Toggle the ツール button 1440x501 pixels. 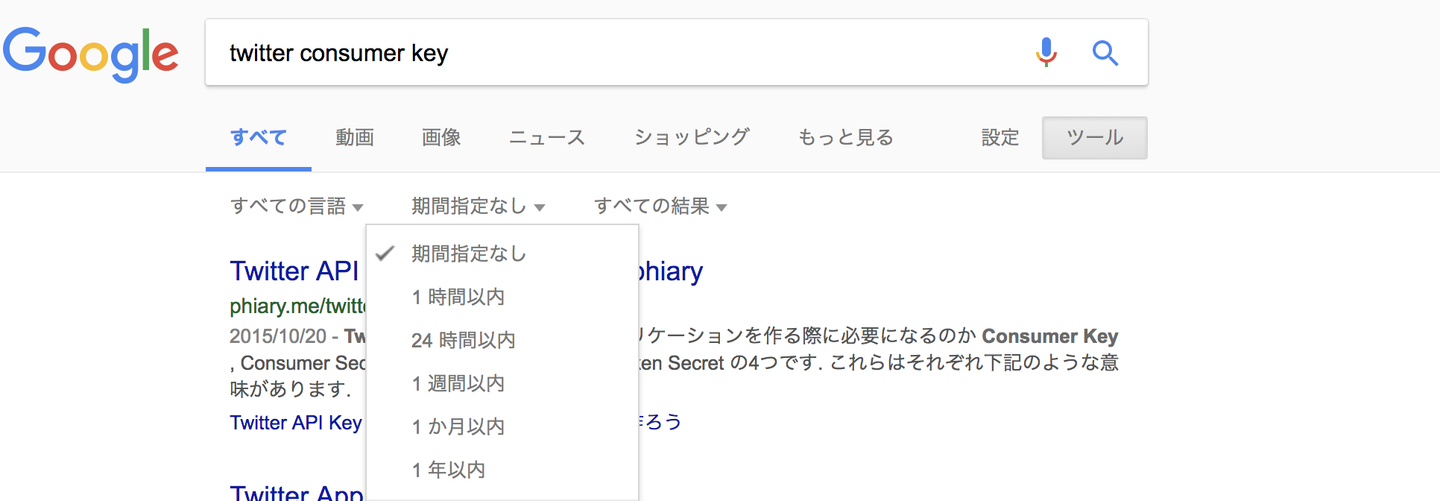click(x=1094, y=138)
